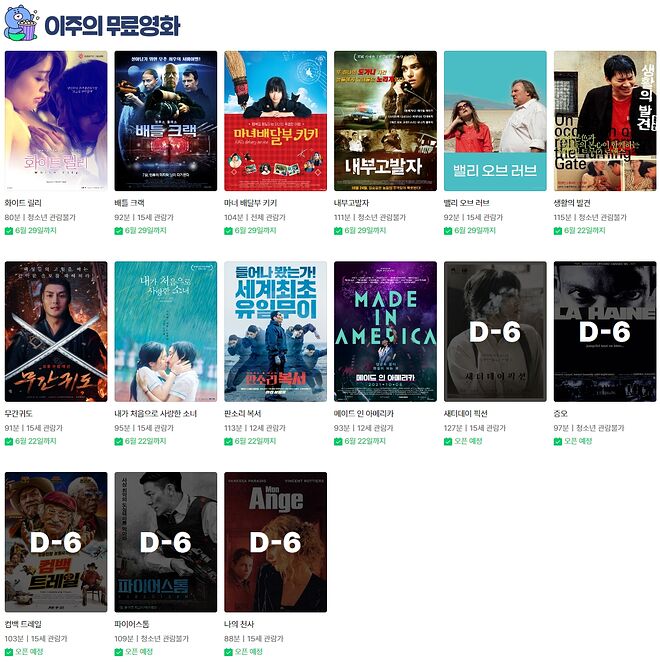Image resolution: width=660 pixels, height=662 pixels.
Task: Open the 생활의 발견 movie poster
Action: (x=605, y=121)
